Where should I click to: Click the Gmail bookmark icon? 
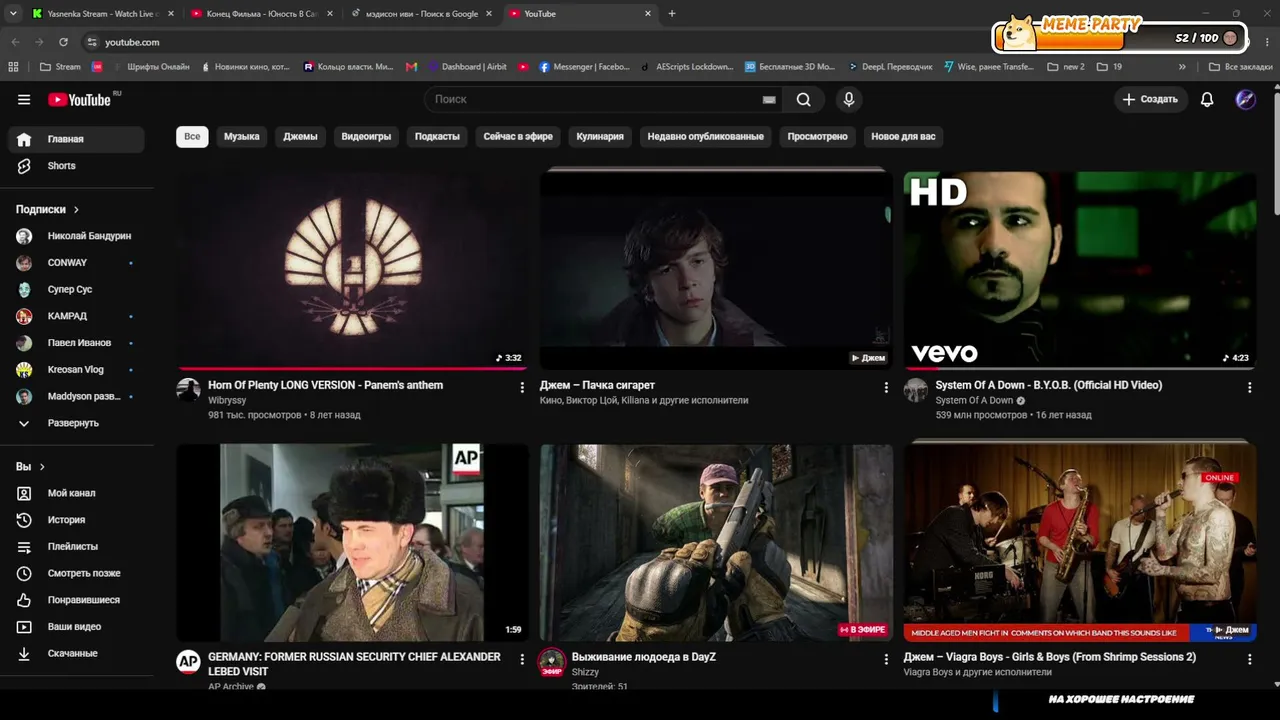411,67
